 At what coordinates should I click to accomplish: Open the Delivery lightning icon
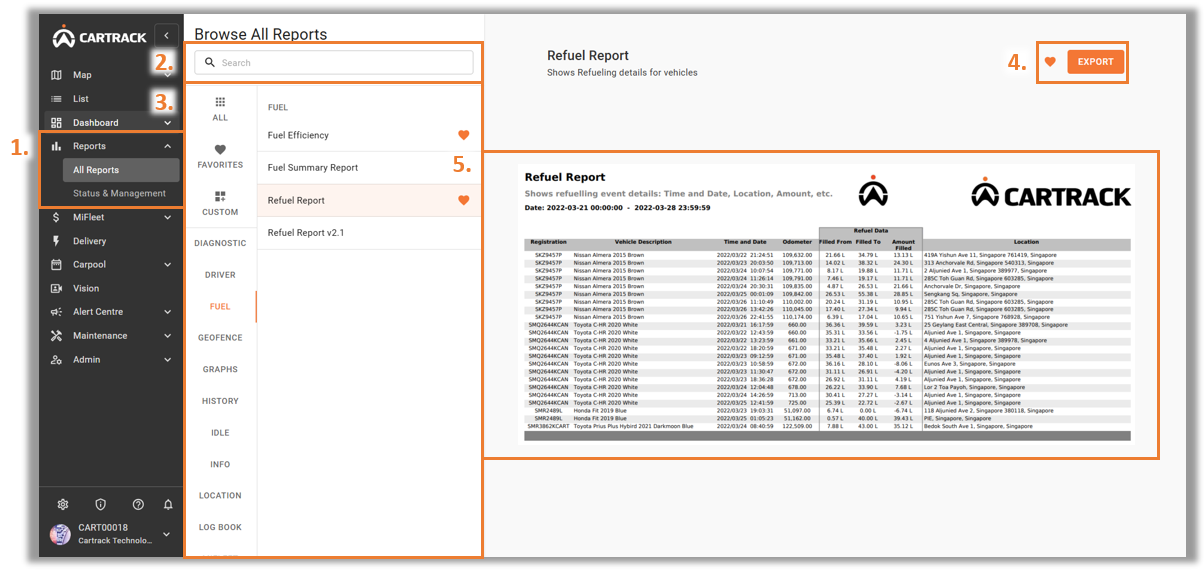point(57,241)
